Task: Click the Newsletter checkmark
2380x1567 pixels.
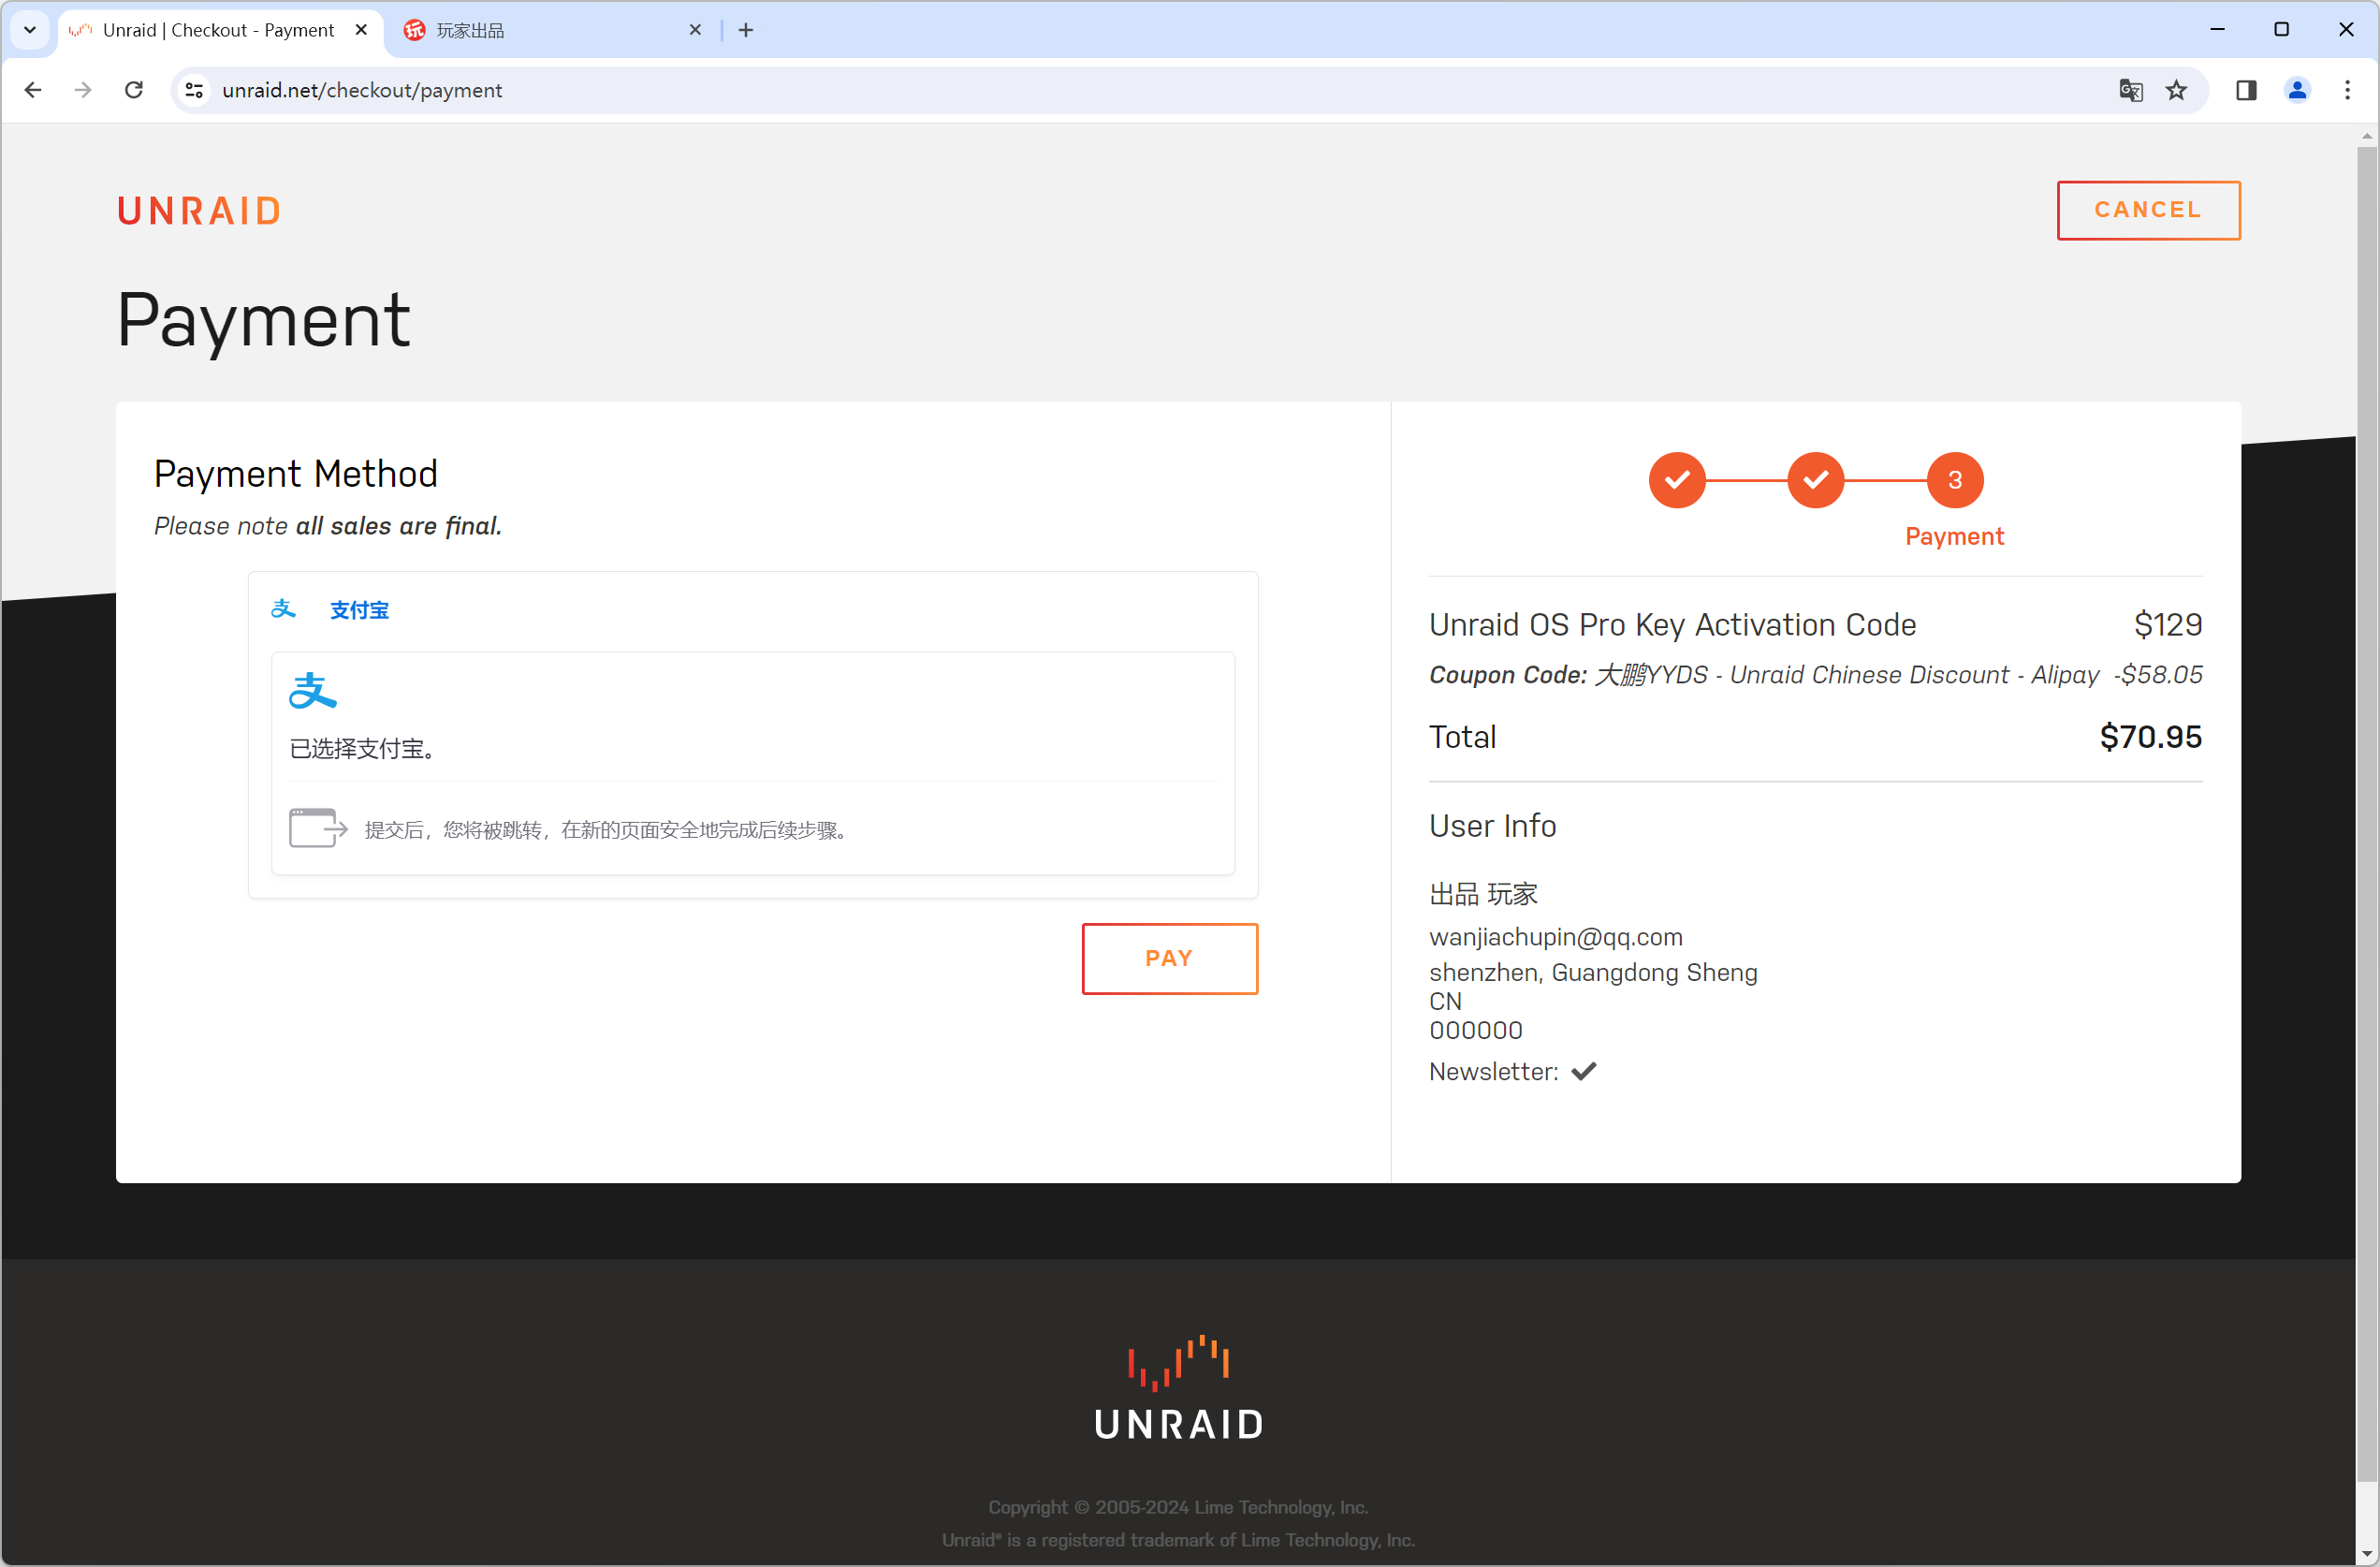Action: point(1584,1071)
